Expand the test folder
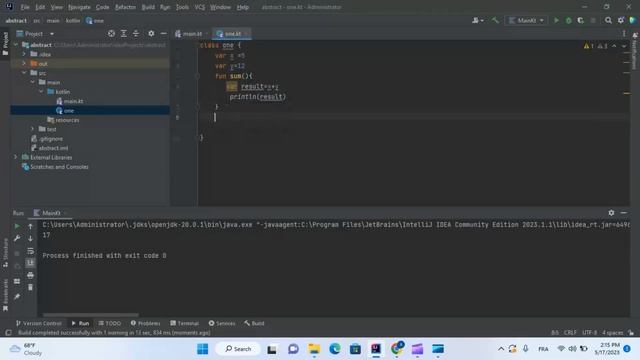This screenshot has width=640, height=360. point(33,129)
